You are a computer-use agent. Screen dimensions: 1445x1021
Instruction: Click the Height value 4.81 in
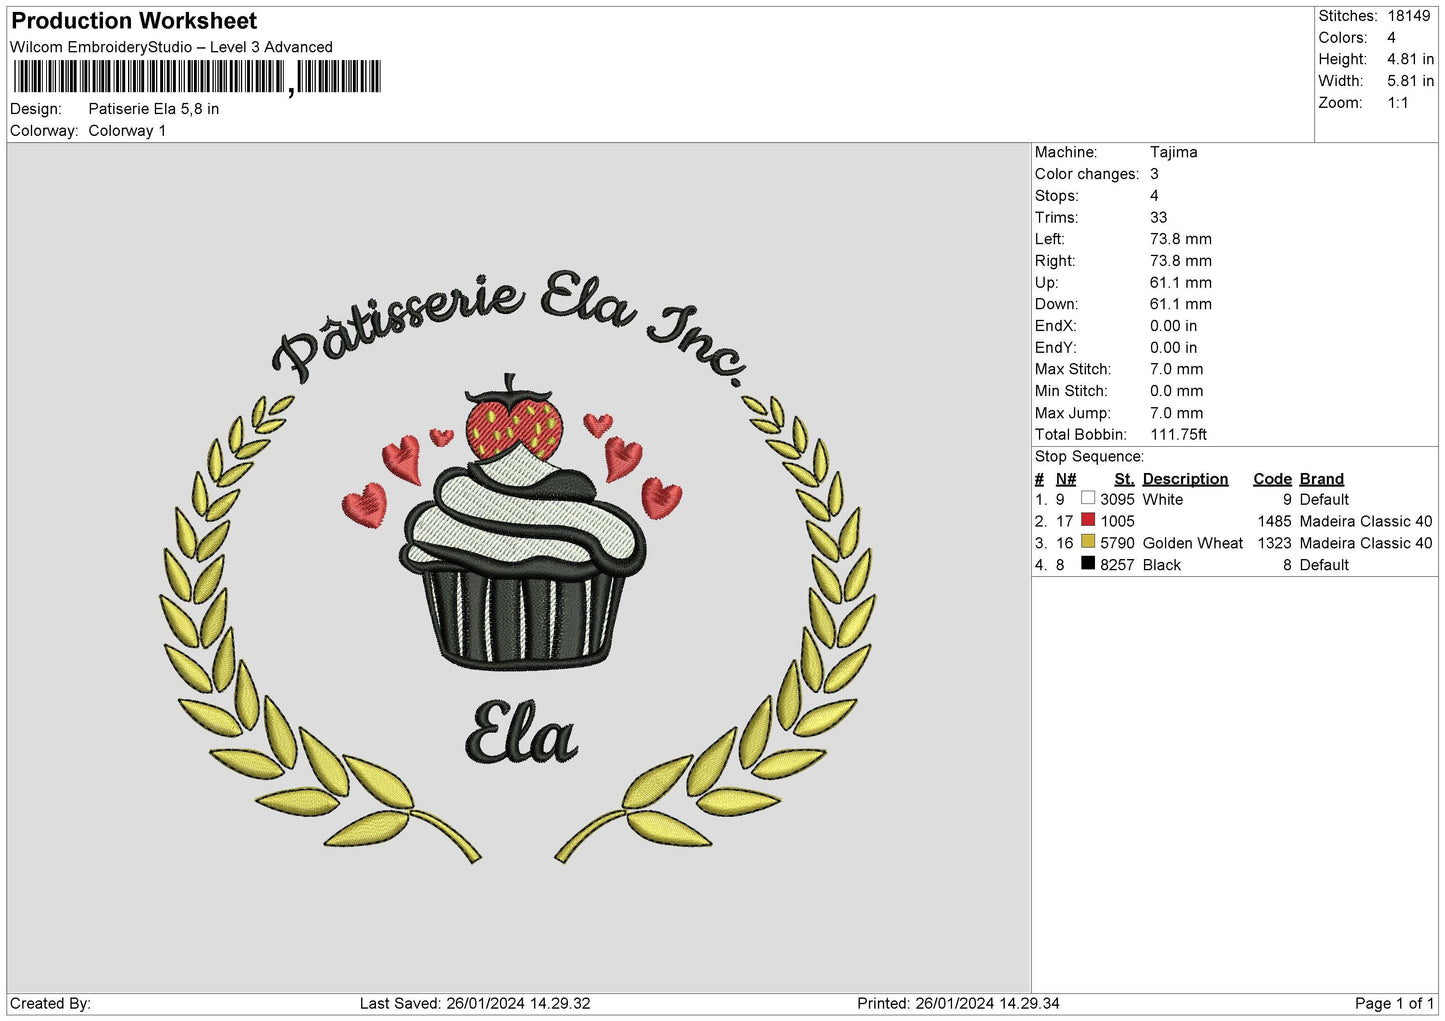(x=1410, y=59)
